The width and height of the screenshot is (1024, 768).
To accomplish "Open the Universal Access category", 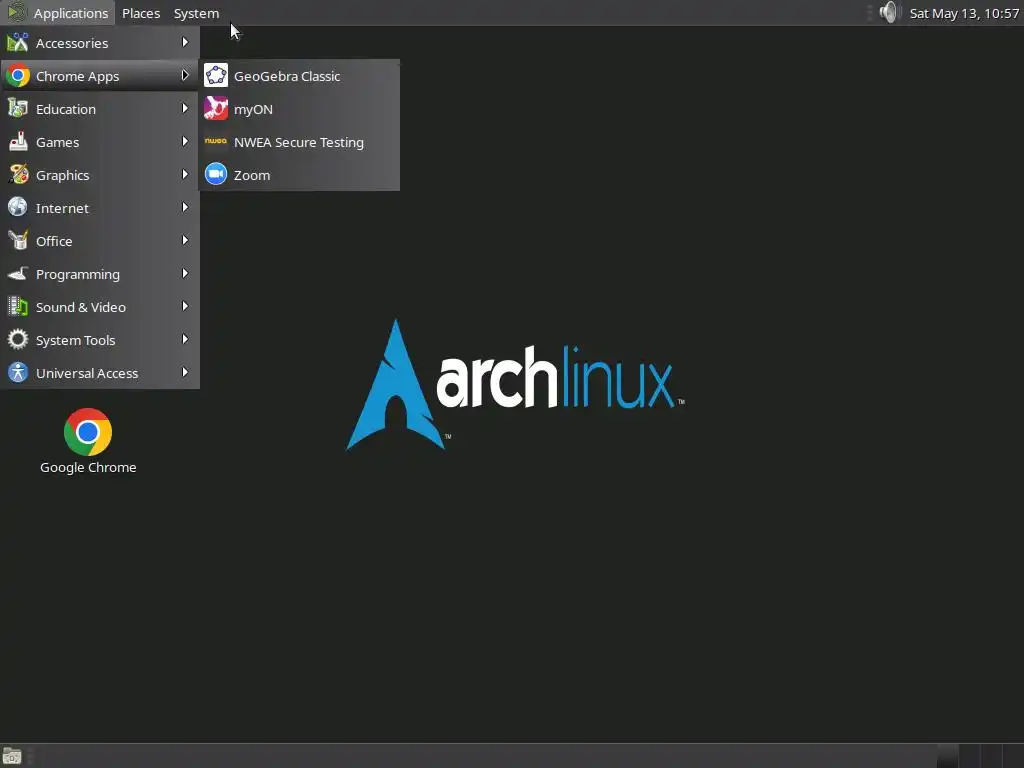I will coord(100,373).
